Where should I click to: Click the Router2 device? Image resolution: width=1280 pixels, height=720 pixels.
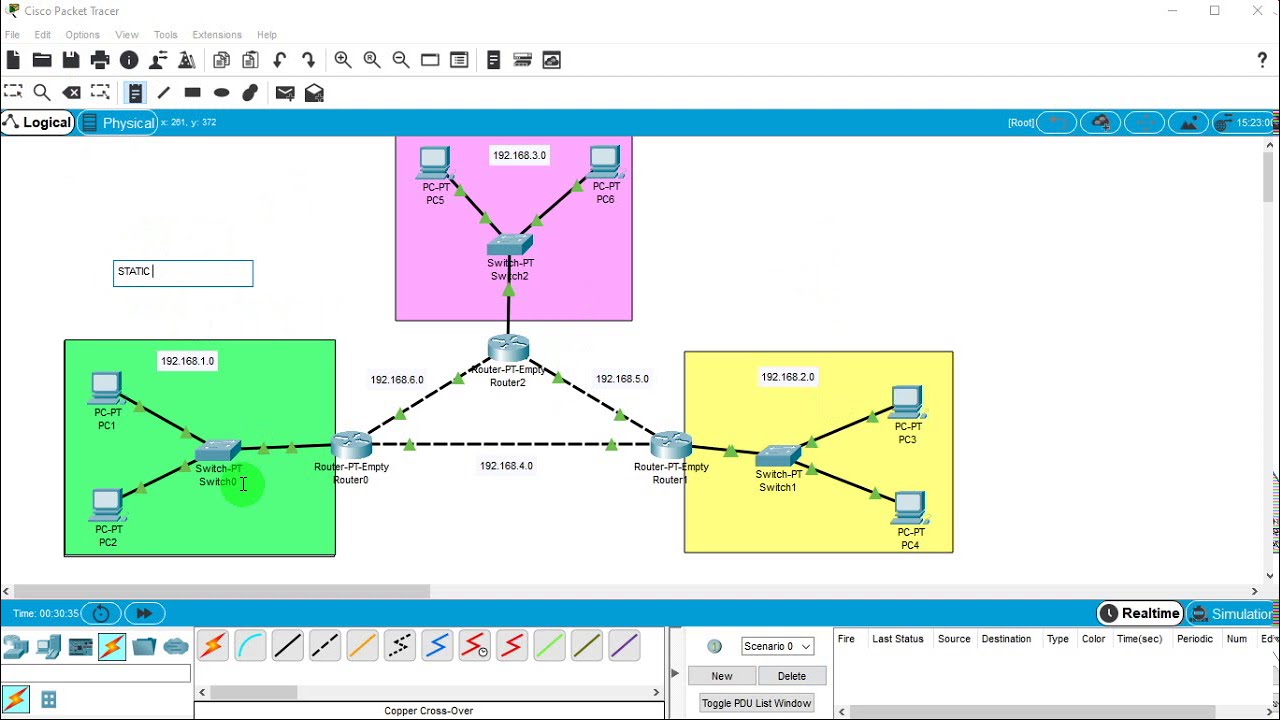point(508,349)
